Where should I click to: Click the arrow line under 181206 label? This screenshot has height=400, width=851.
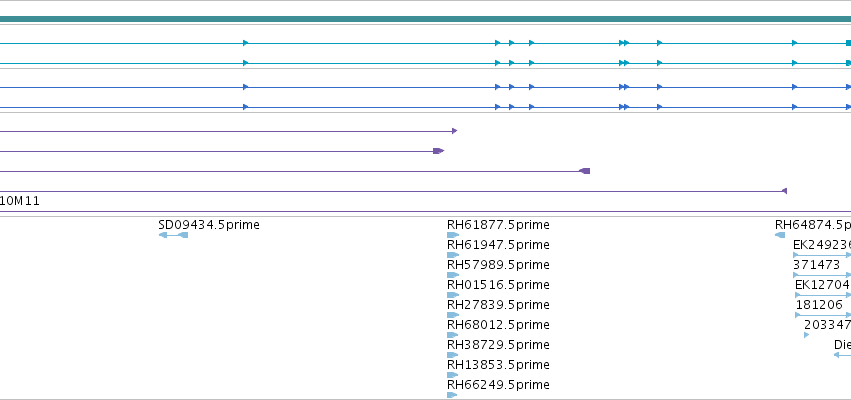point(823,315)
